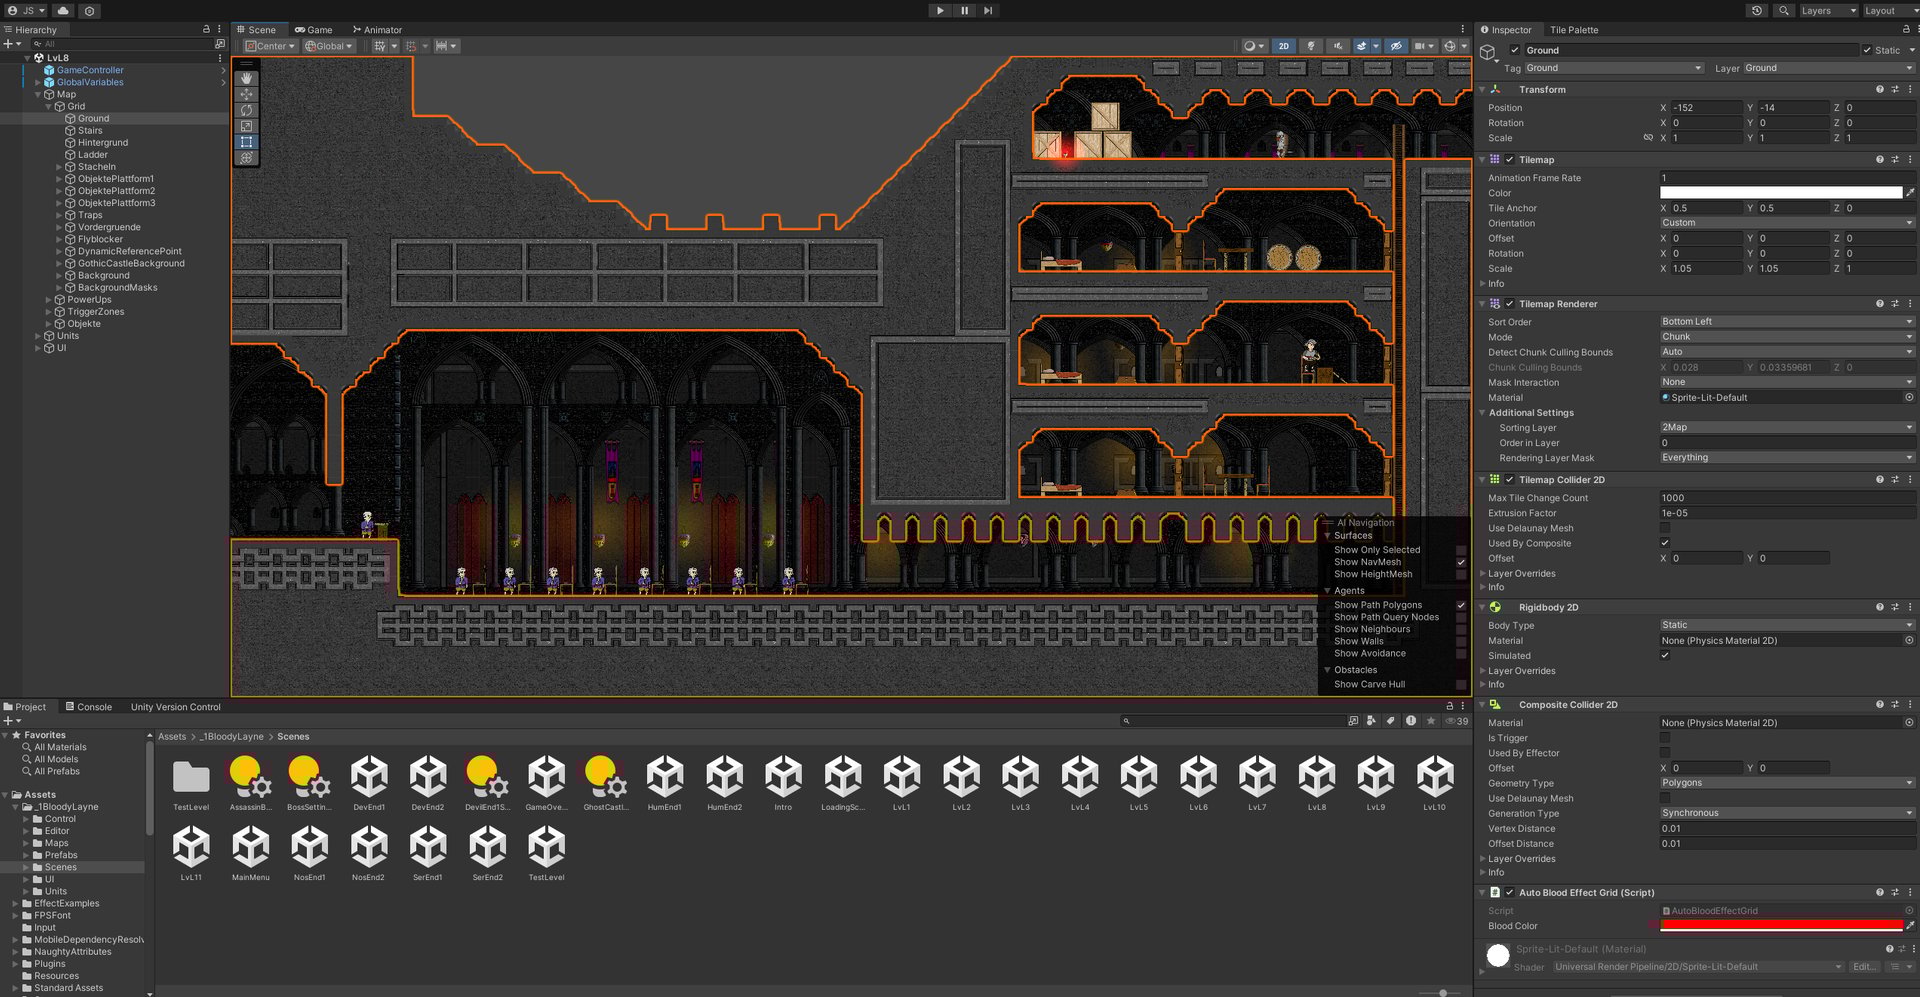
Task: Expand the PowerUps object in Hierarchy
Action: coord(48,300)
